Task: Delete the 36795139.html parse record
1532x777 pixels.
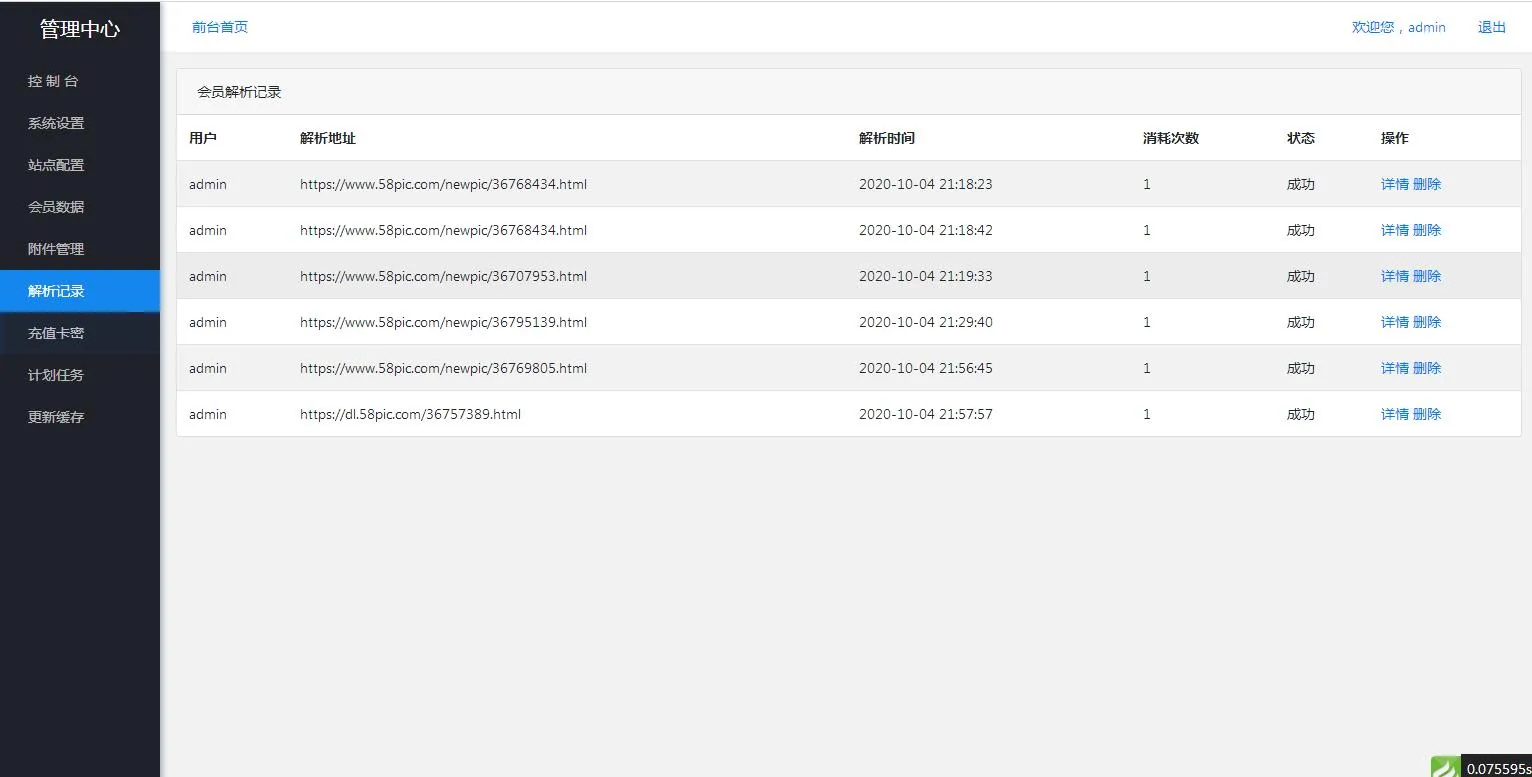Action: pyautogui.click(x=1427, y=322)
